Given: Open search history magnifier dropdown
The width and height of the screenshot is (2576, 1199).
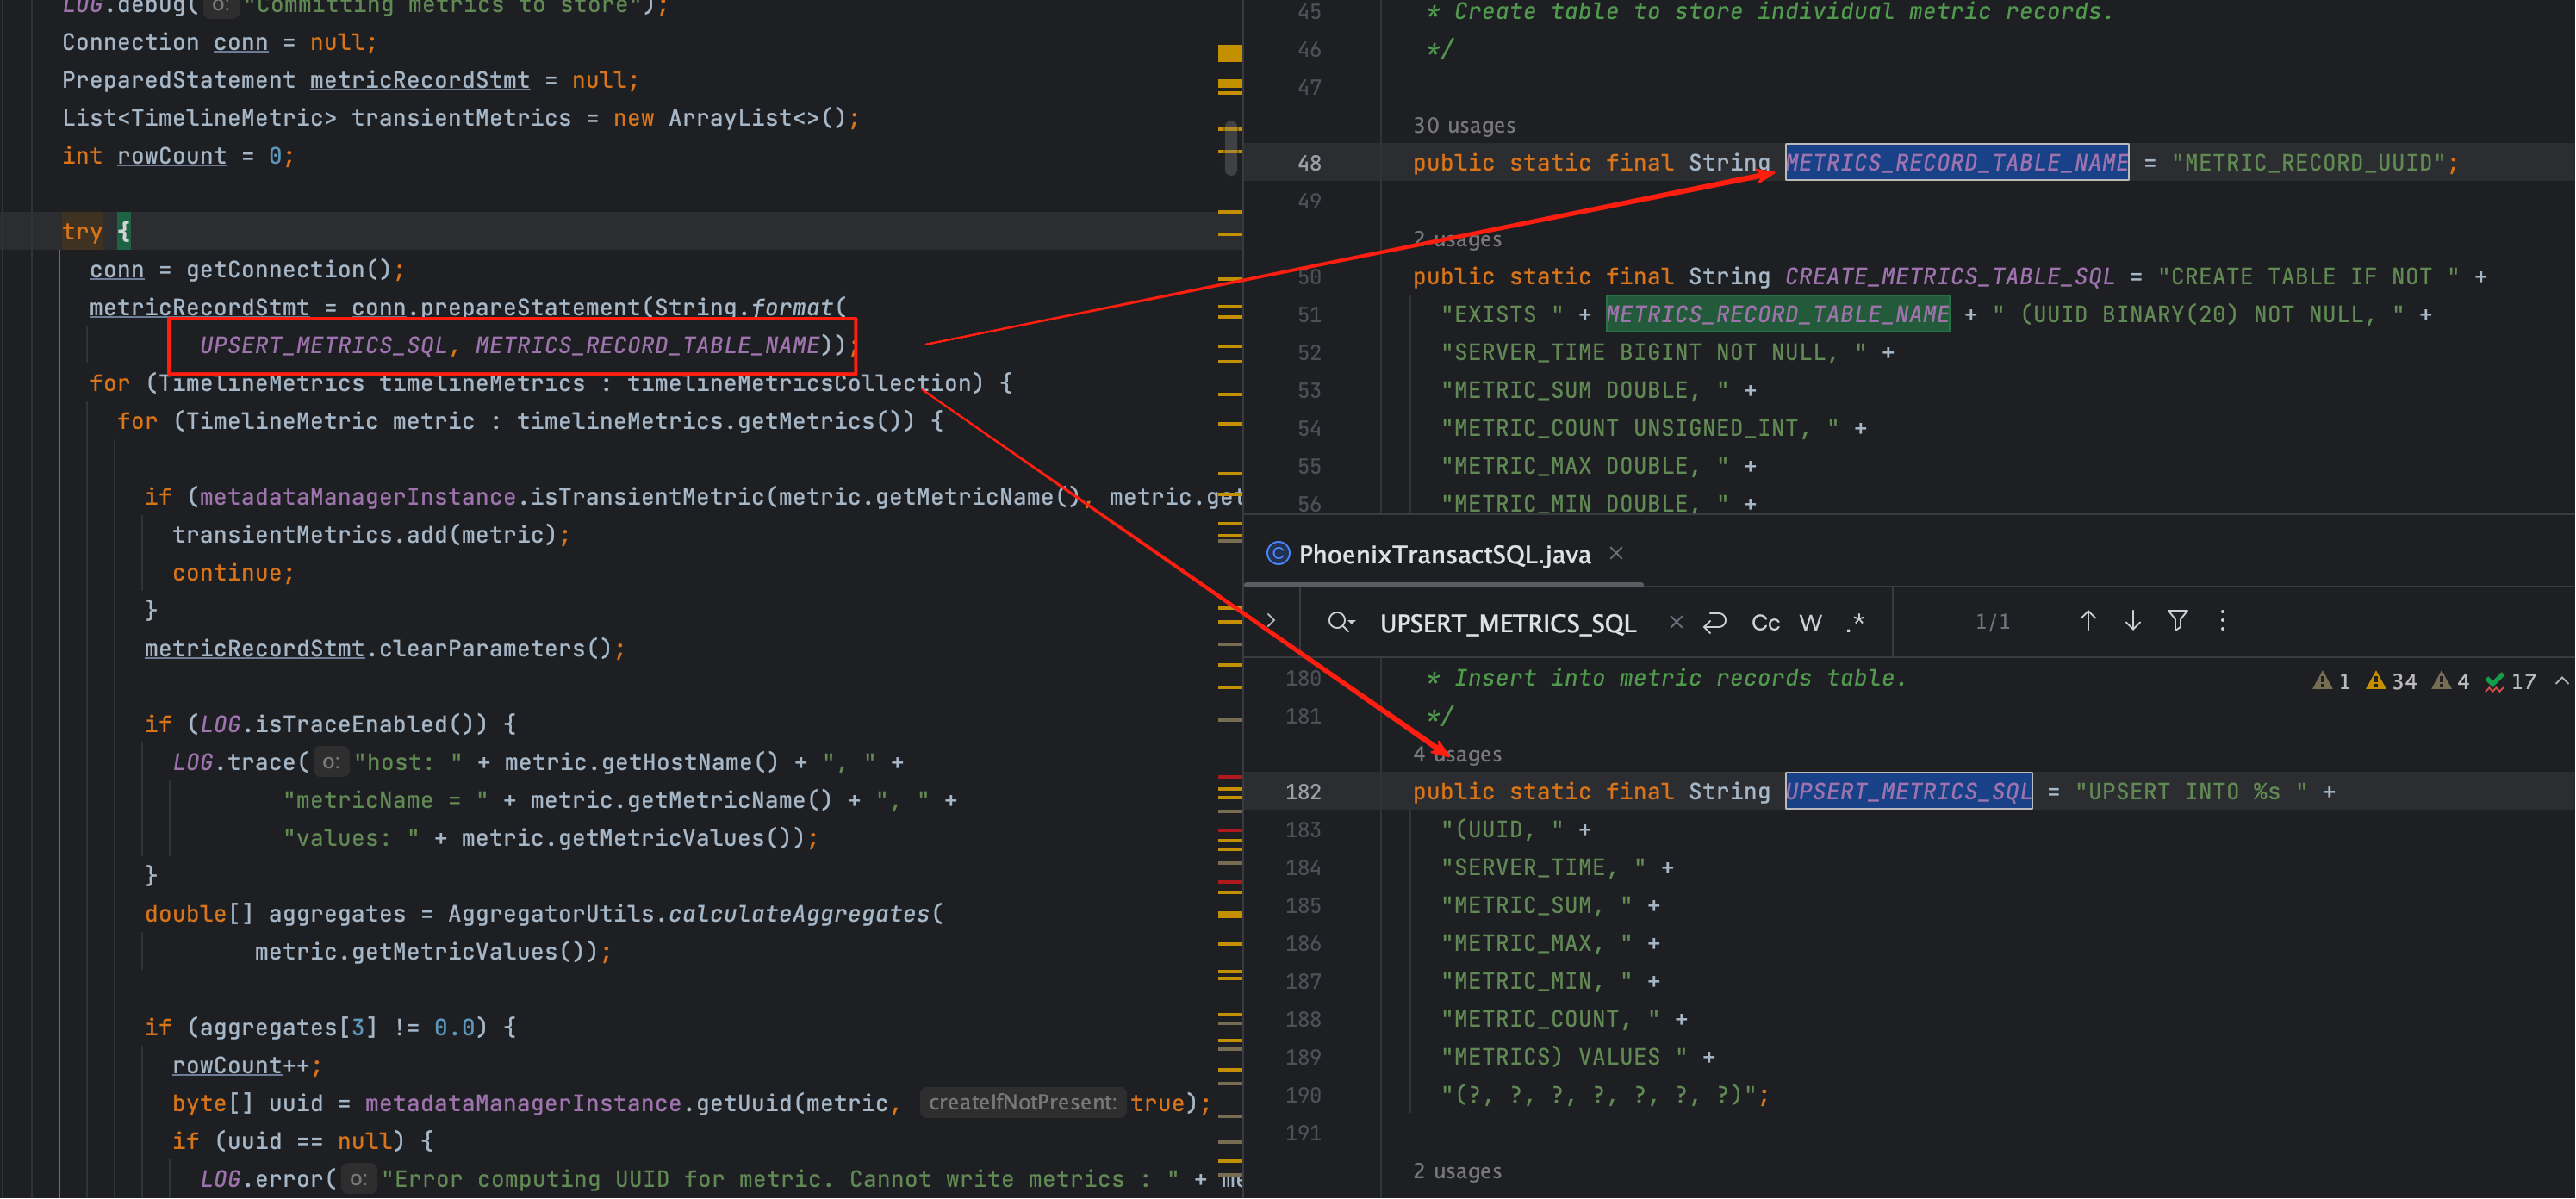Looking at the screenshot, I should pyautogui.click(x=1340, y=623).
